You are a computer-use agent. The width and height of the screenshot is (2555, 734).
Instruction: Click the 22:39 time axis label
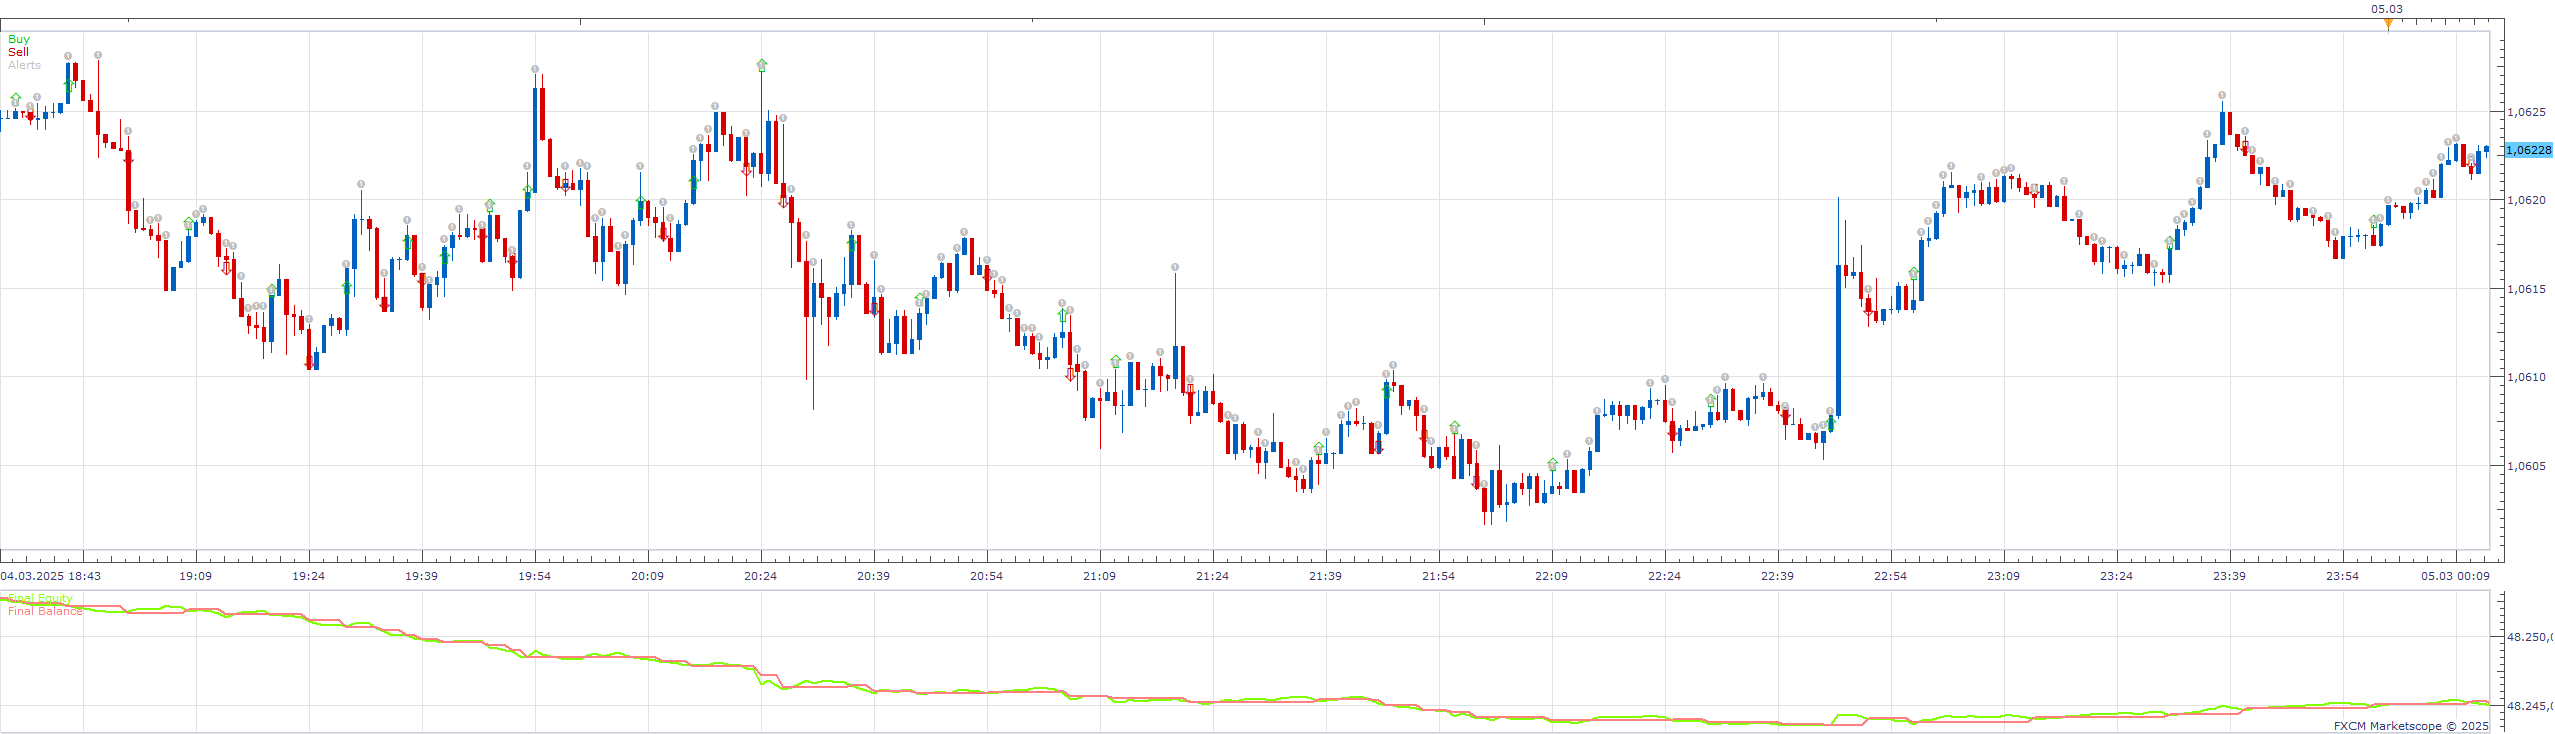click(1777, 576)
